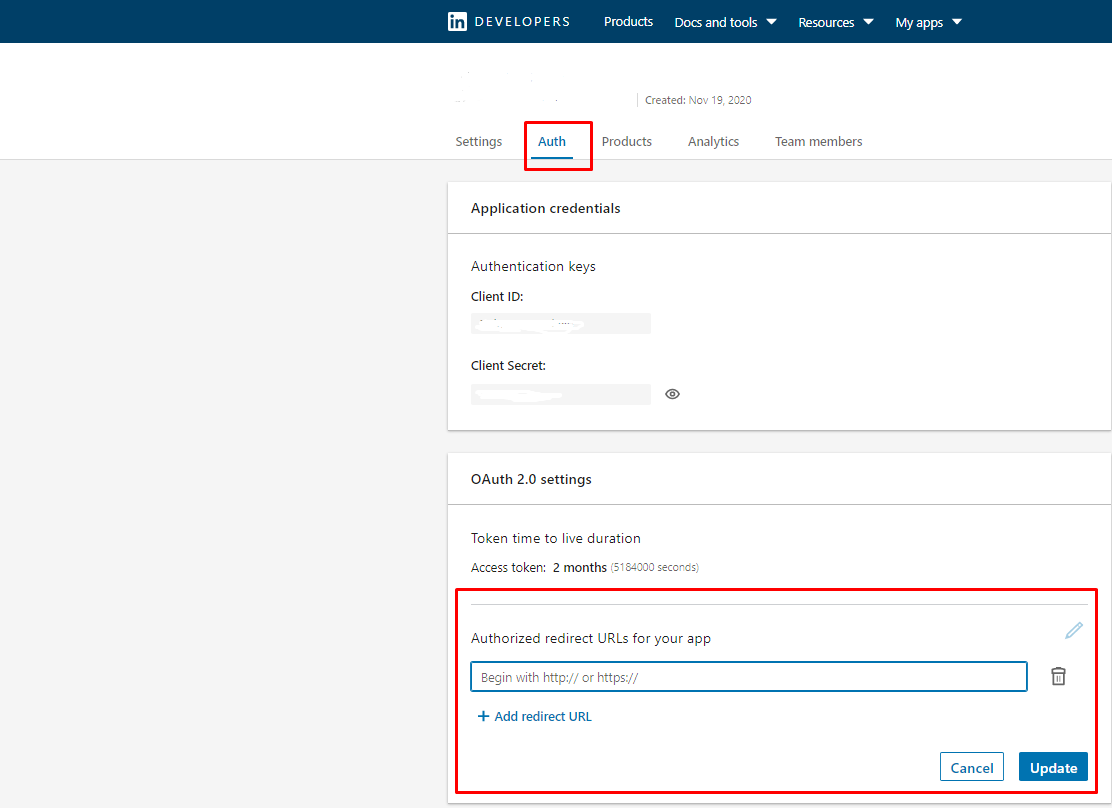
Task: Delete redirect URL with trash icon
Action: coord(1058,676)
